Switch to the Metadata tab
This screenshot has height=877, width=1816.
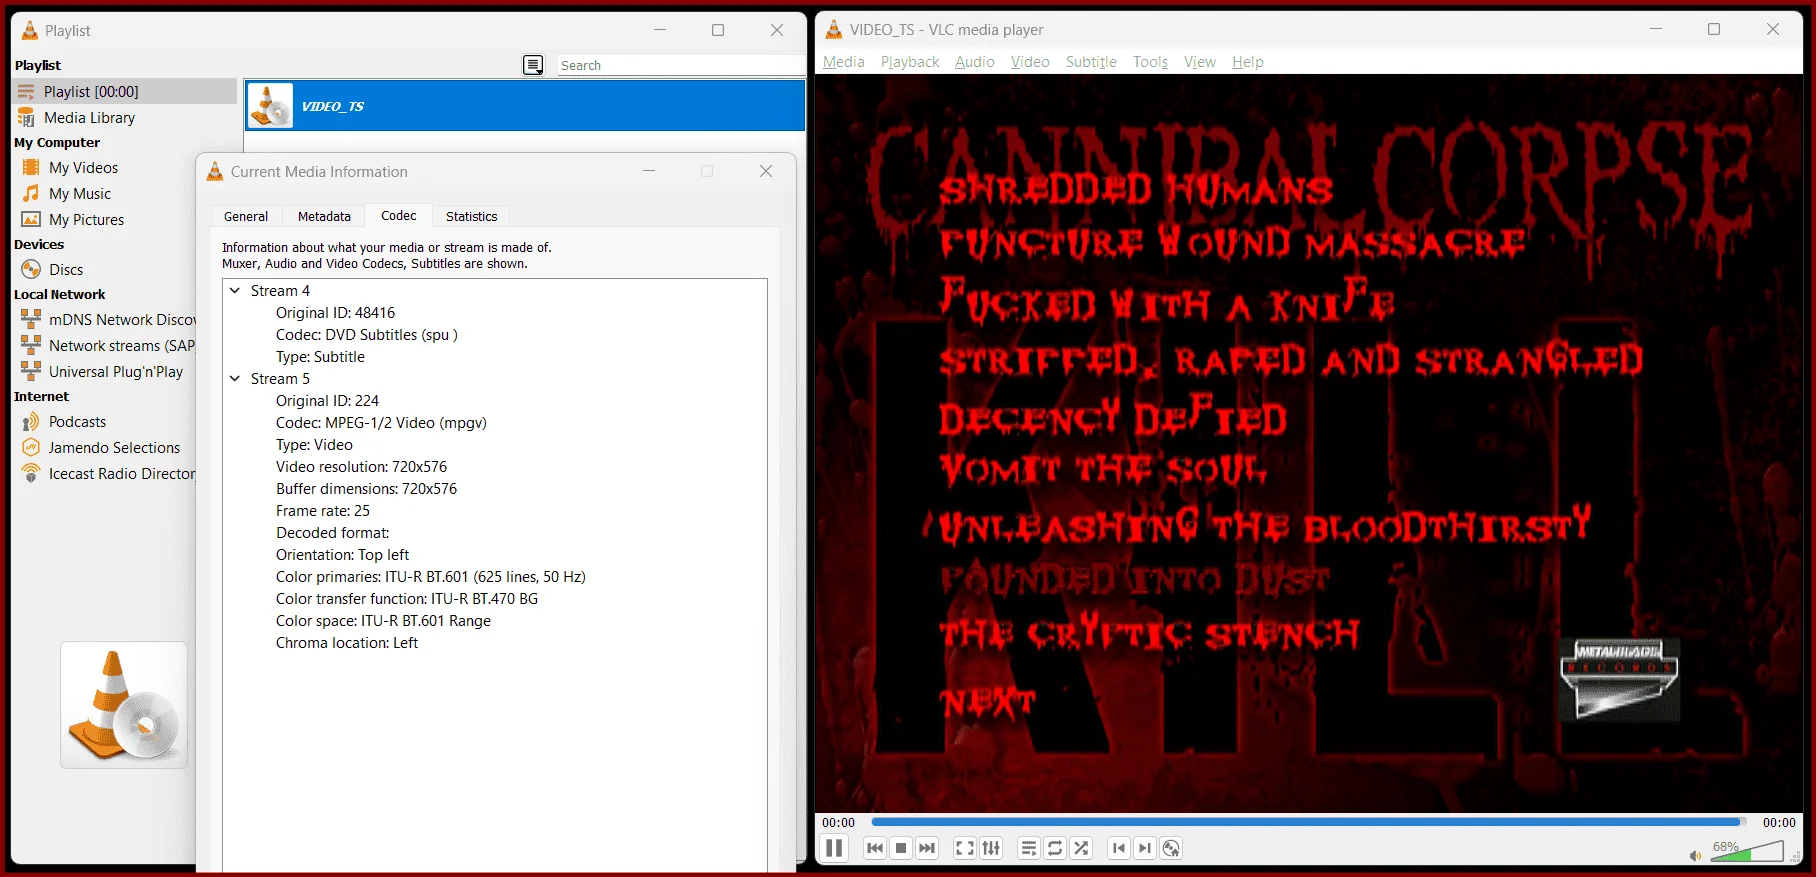[x=324, y=216]
